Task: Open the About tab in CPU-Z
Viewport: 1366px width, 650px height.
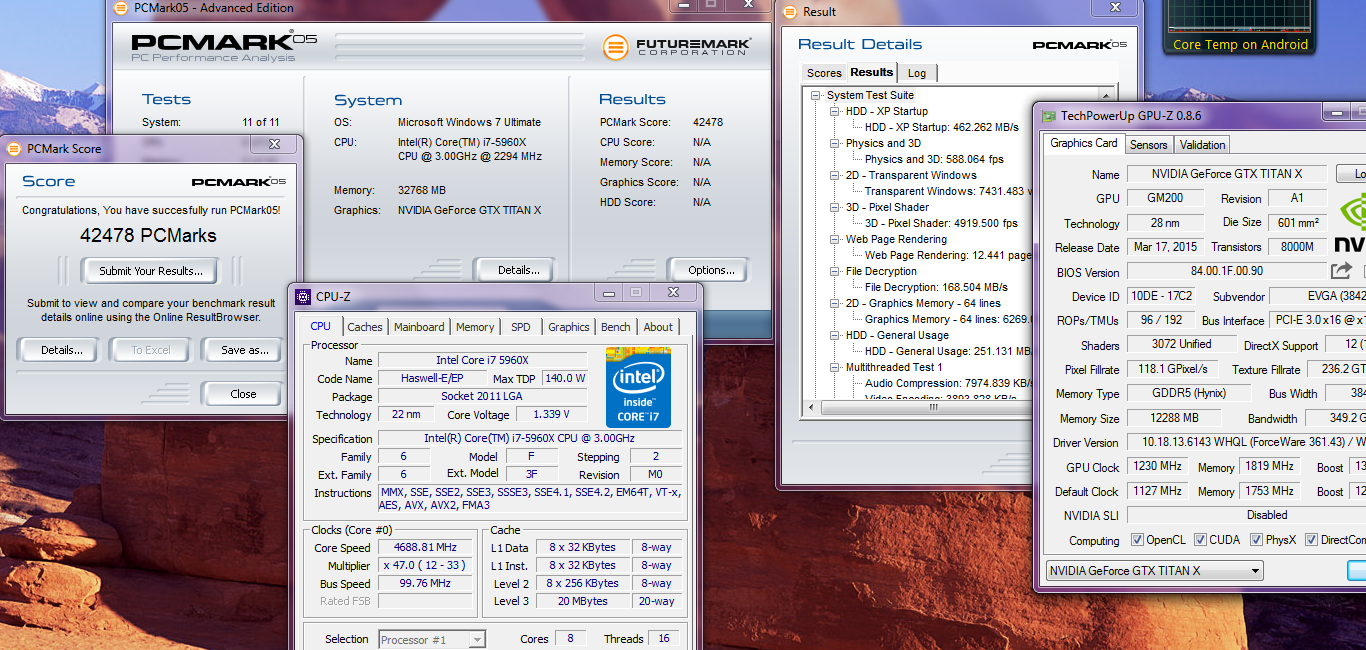Action: pos(658,327)
